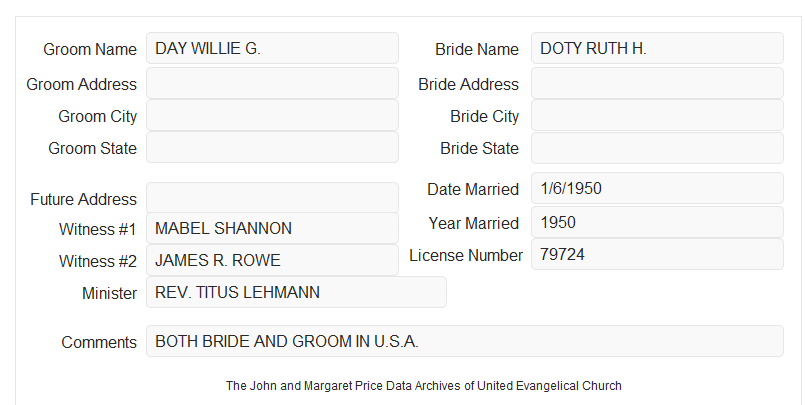Click the License Number label
Screen dimensions: 805x405
pos(466,255)
